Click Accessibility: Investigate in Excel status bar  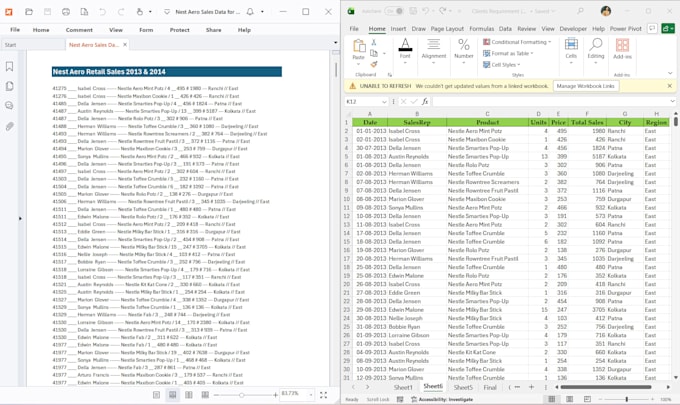[442, 399]
